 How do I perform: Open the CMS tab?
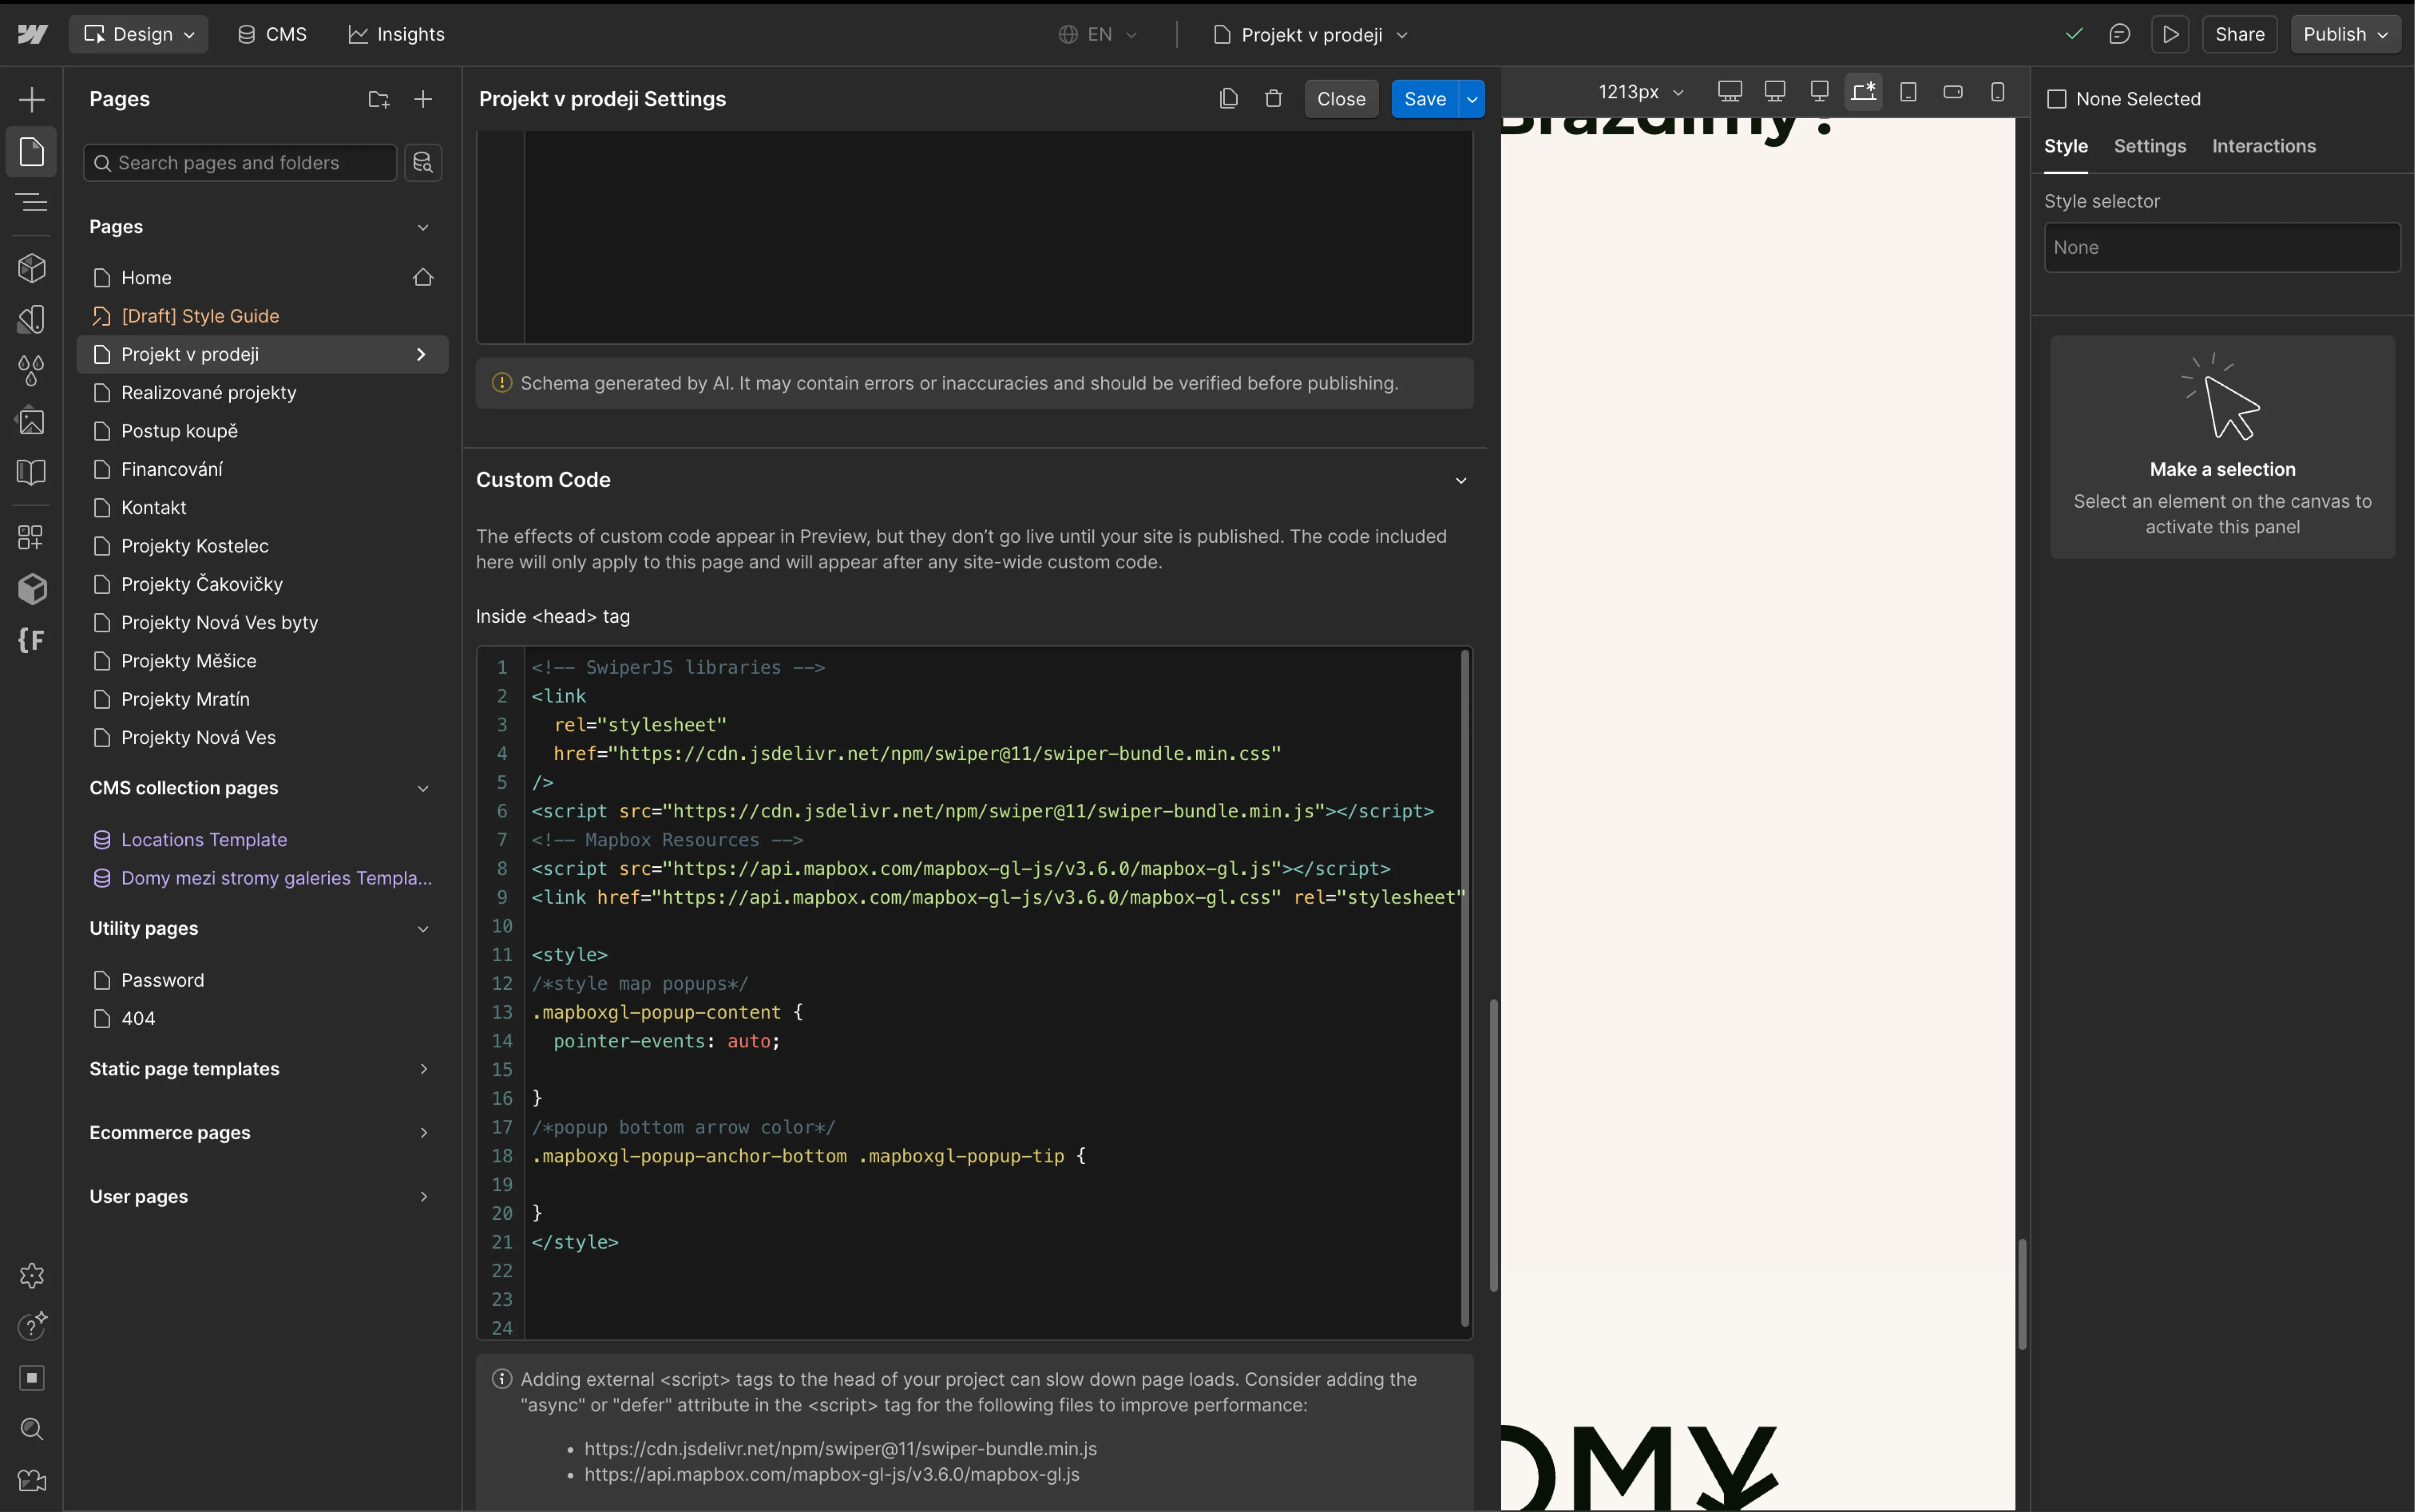(x=272, y=34)
